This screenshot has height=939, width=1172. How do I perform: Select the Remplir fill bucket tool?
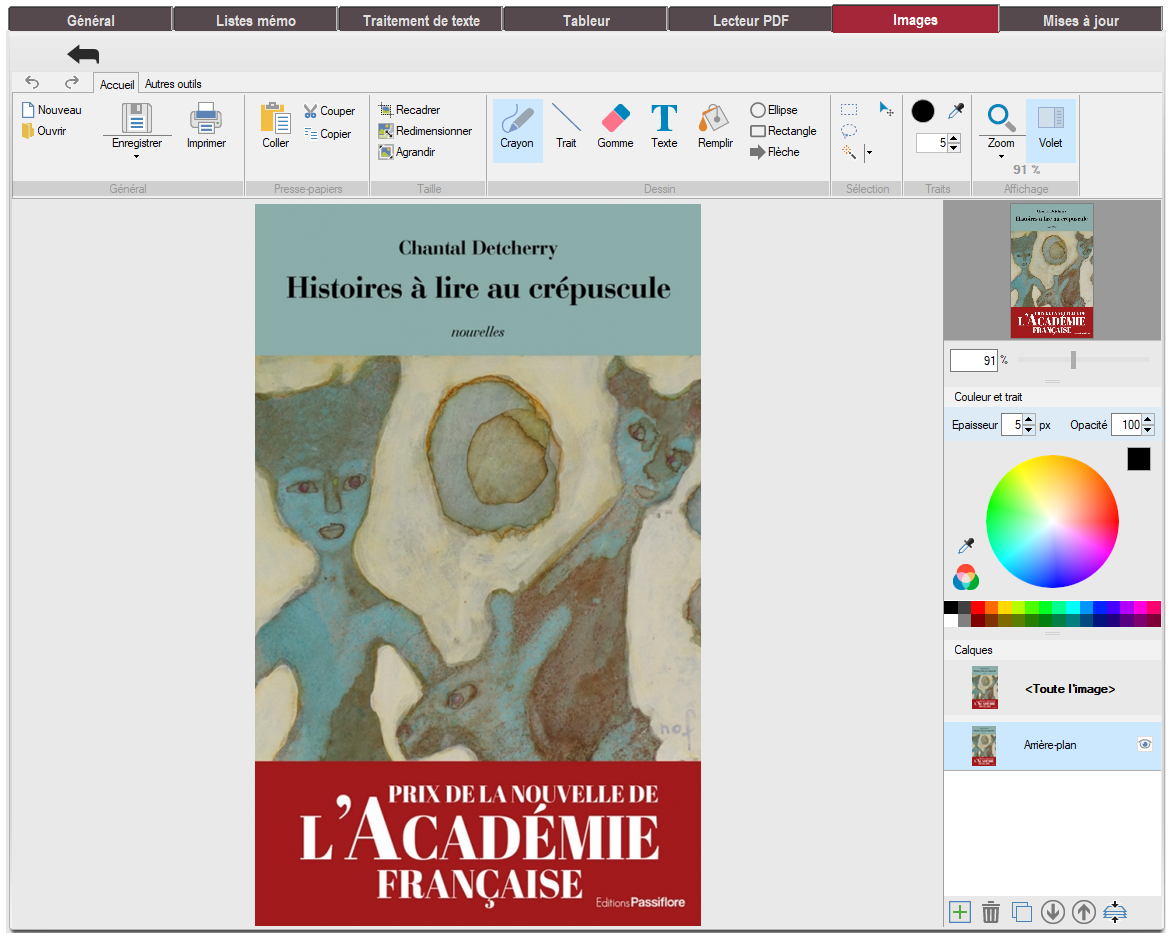(x=715, y=127)
